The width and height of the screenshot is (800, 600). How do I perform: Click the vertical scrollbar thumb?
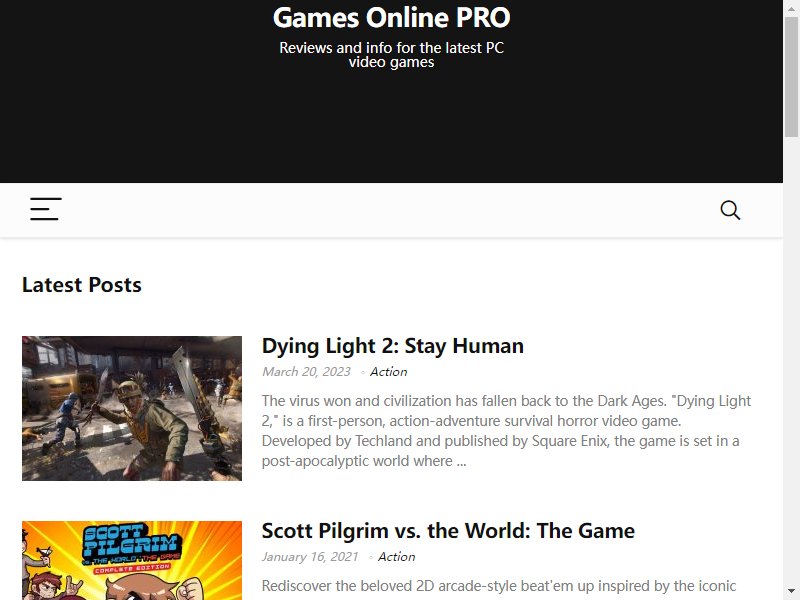coord(791,77)
